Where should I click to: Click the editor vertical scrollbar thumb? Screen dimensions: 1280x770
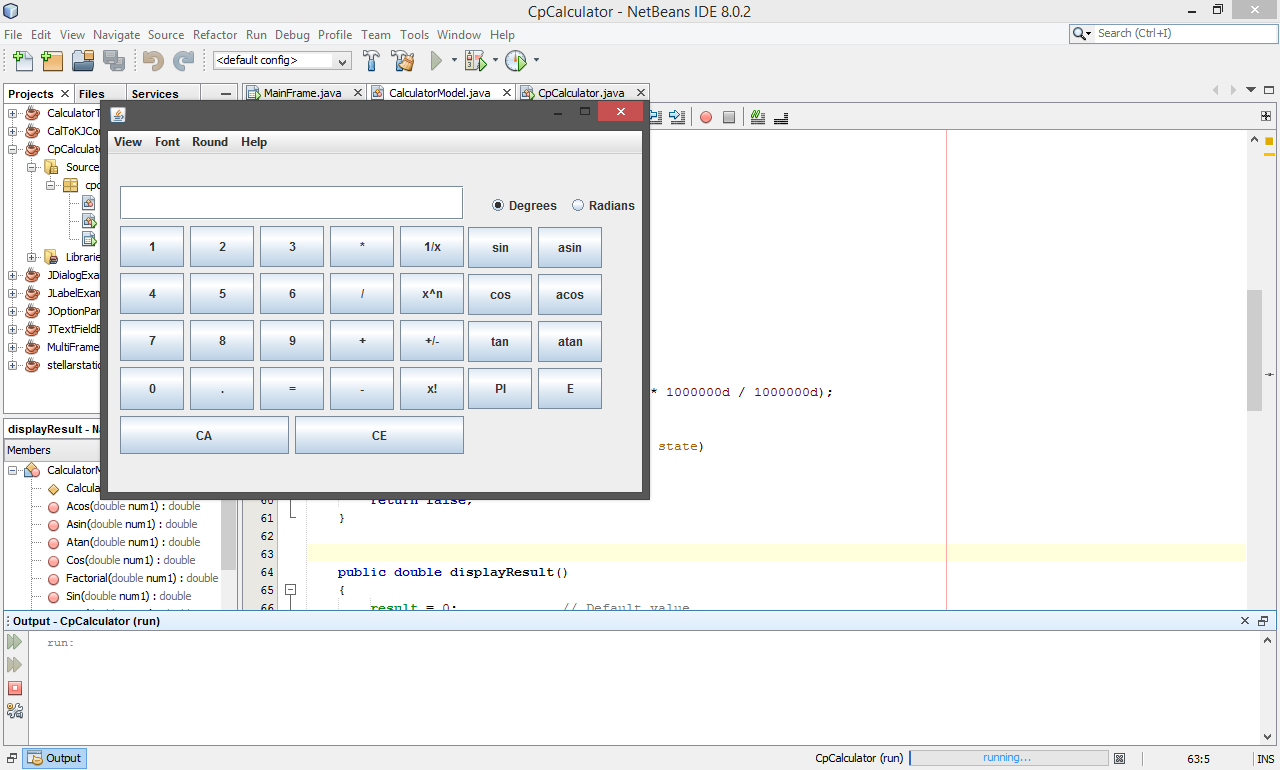tap(1254, 350)
